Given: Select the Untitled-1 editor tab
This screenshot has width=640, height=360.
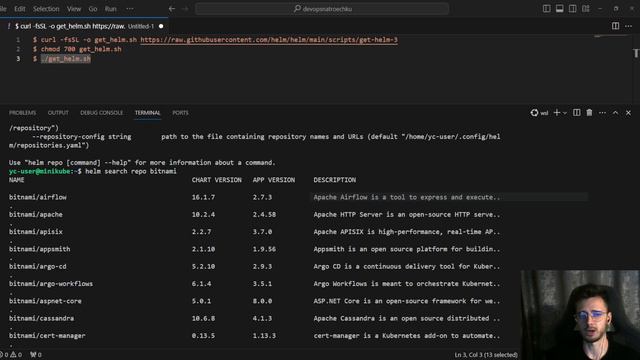Looking at the screenshot, I should [x=84, y=26].
